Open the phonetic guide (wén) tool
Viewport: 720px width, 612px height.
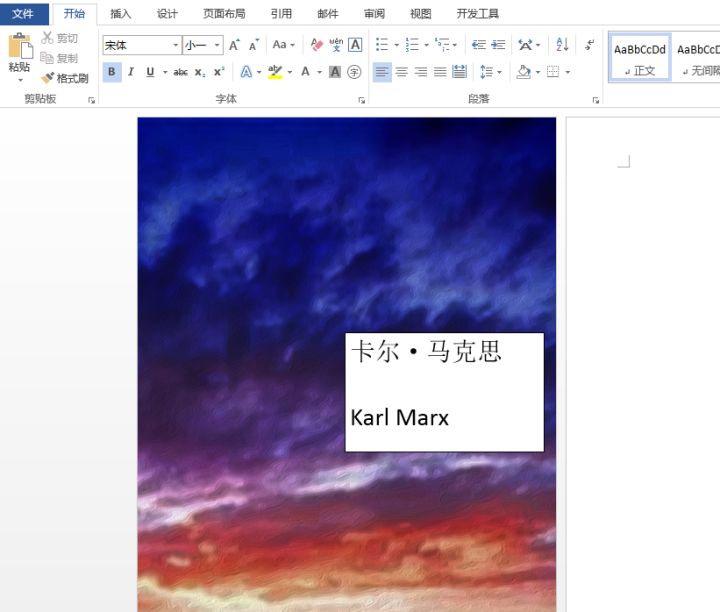336,45
